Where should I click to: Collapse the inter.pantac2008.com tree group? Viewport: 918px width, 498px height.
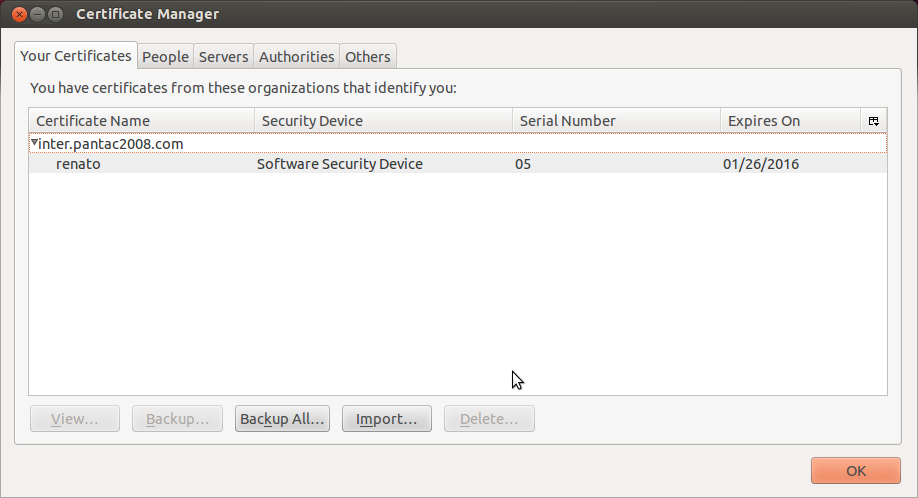34,143
